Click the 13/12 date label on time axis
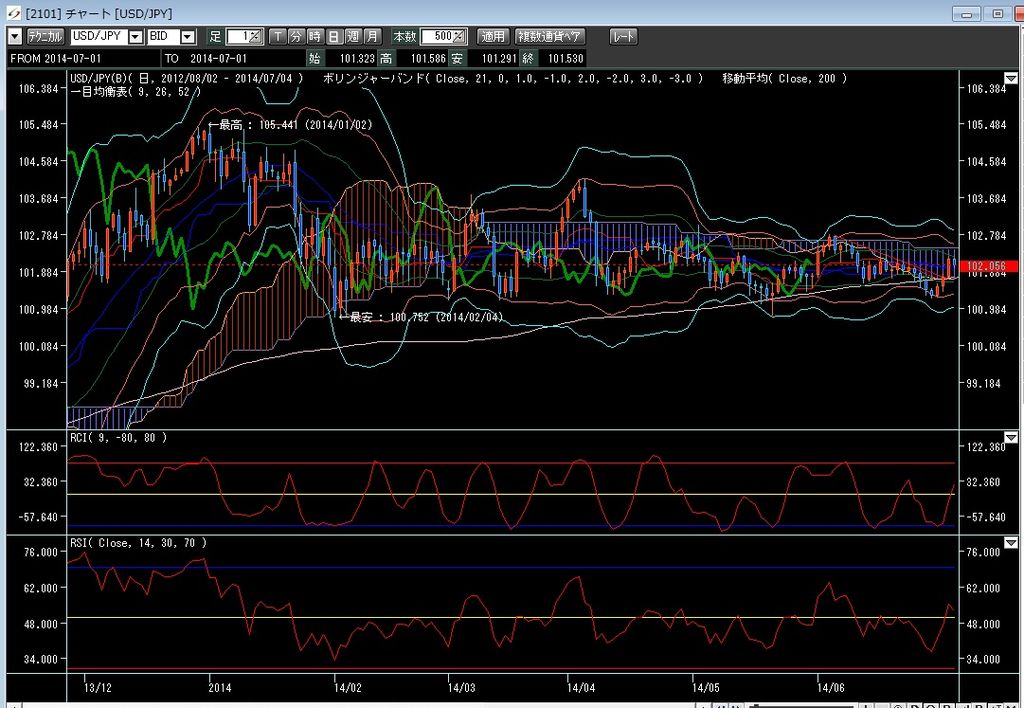The image size is (1024, 708). click(x=97, y=687)
